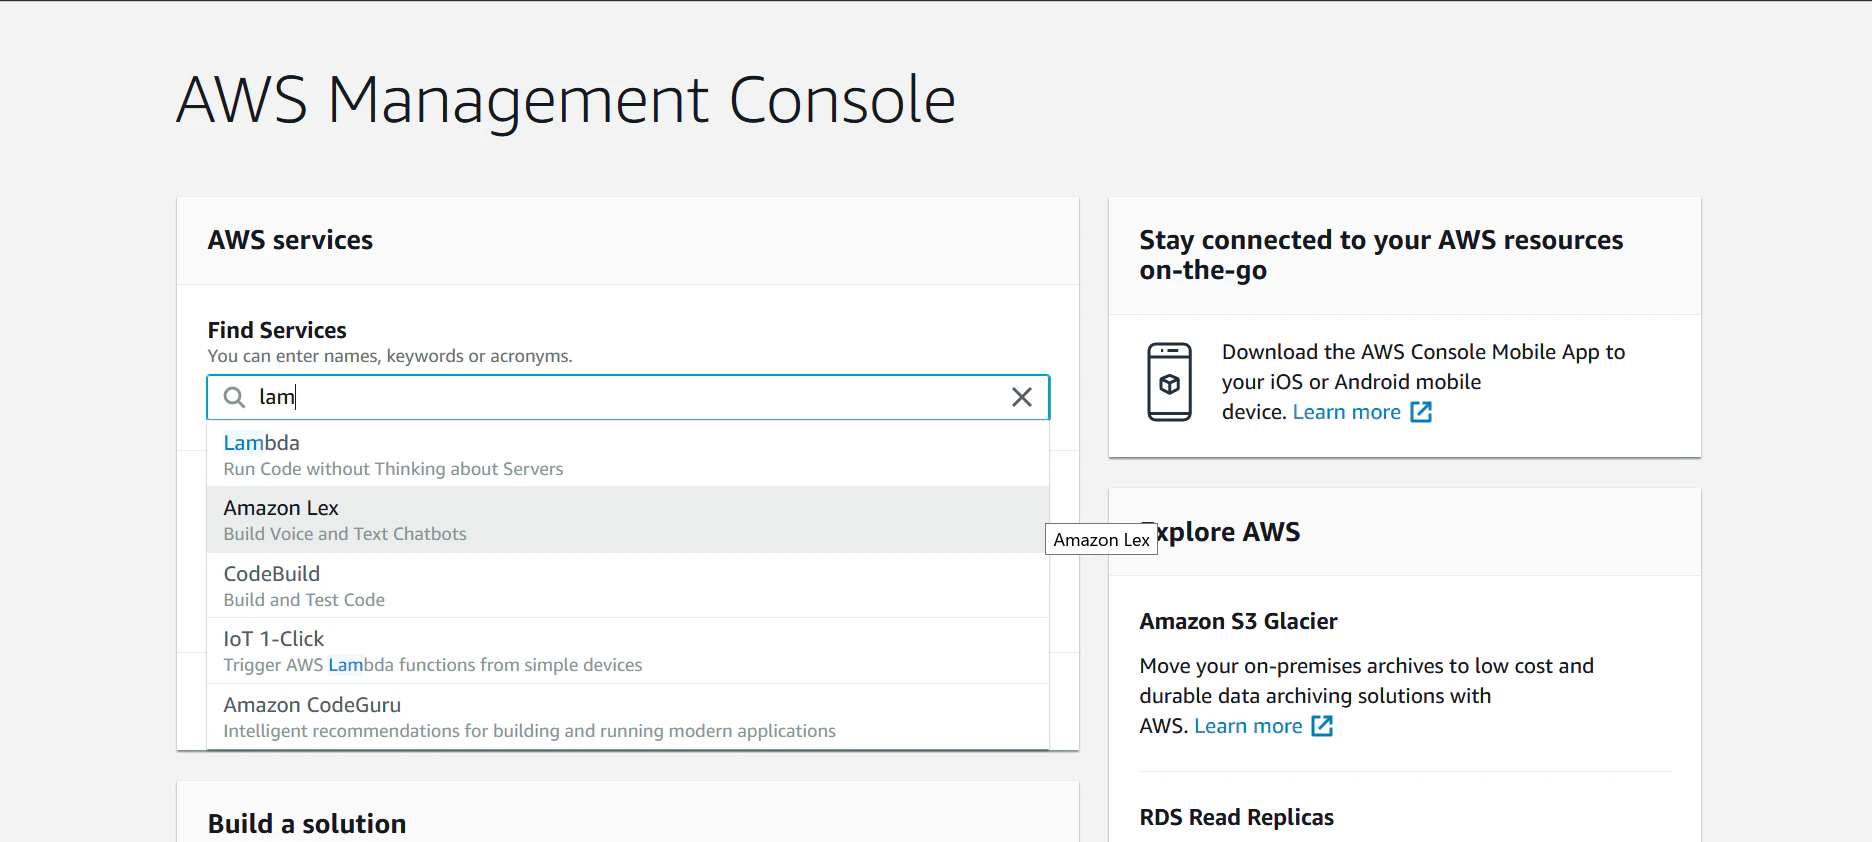This screenshot has width=1872, height=842.
Task: Click the Stay connected panel heading
Action: (1380, 254)
